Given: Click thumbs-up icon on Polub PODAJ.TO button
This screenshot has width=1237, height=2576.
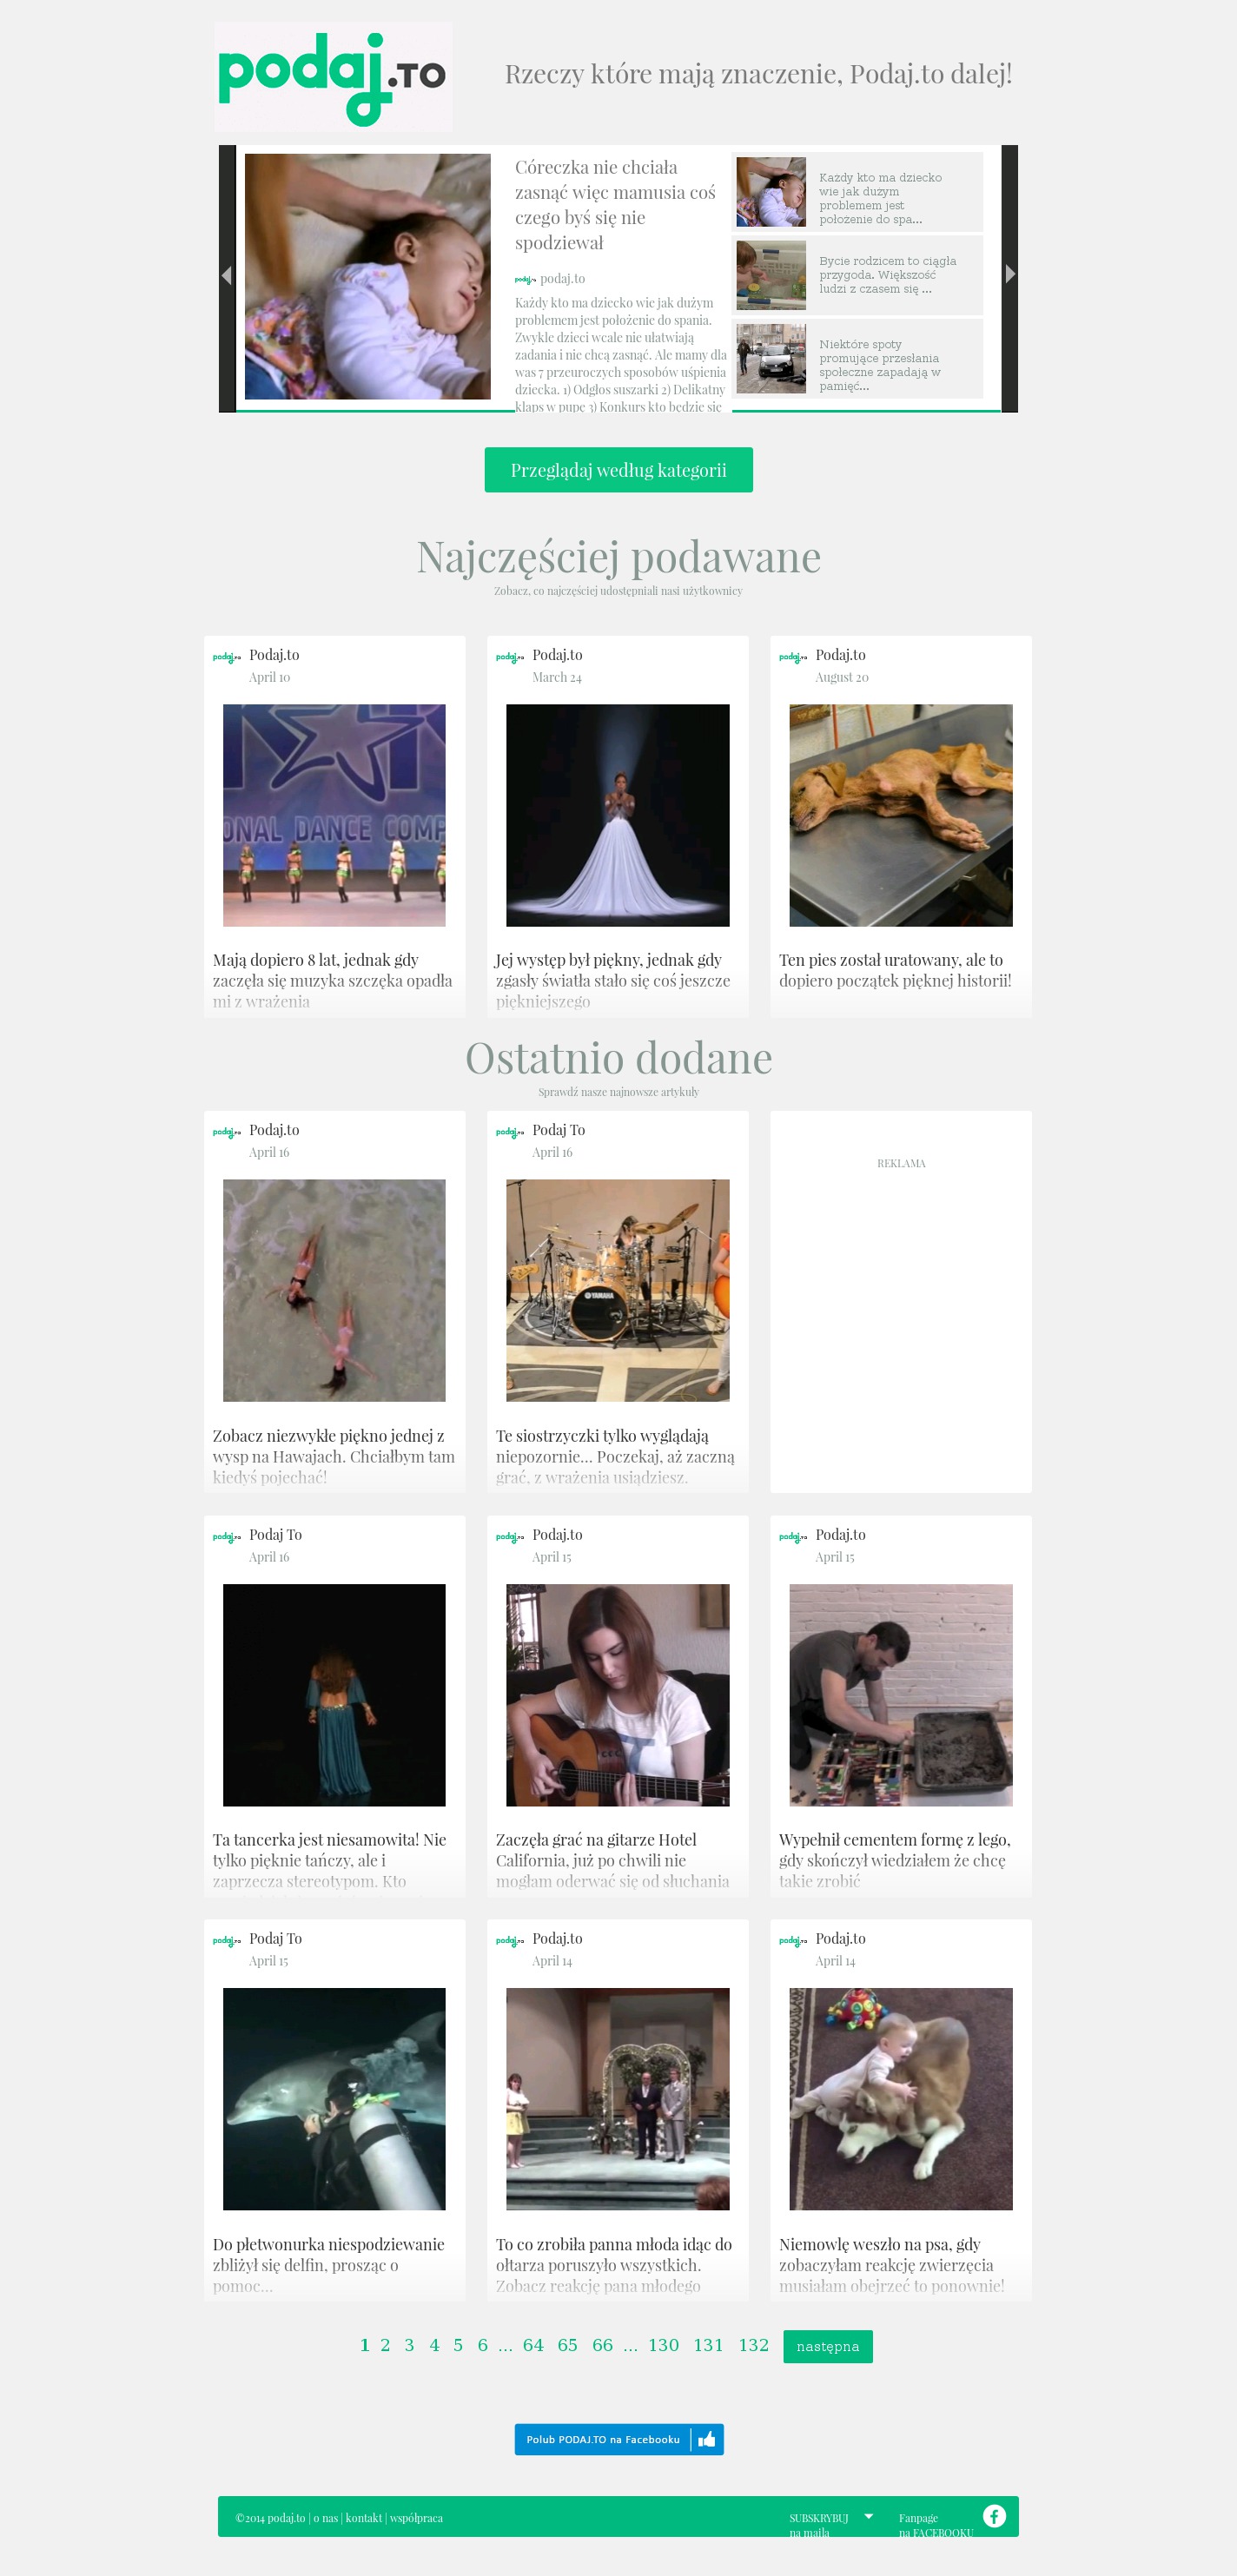Looking at the screenshot, I should point(707,2439).
